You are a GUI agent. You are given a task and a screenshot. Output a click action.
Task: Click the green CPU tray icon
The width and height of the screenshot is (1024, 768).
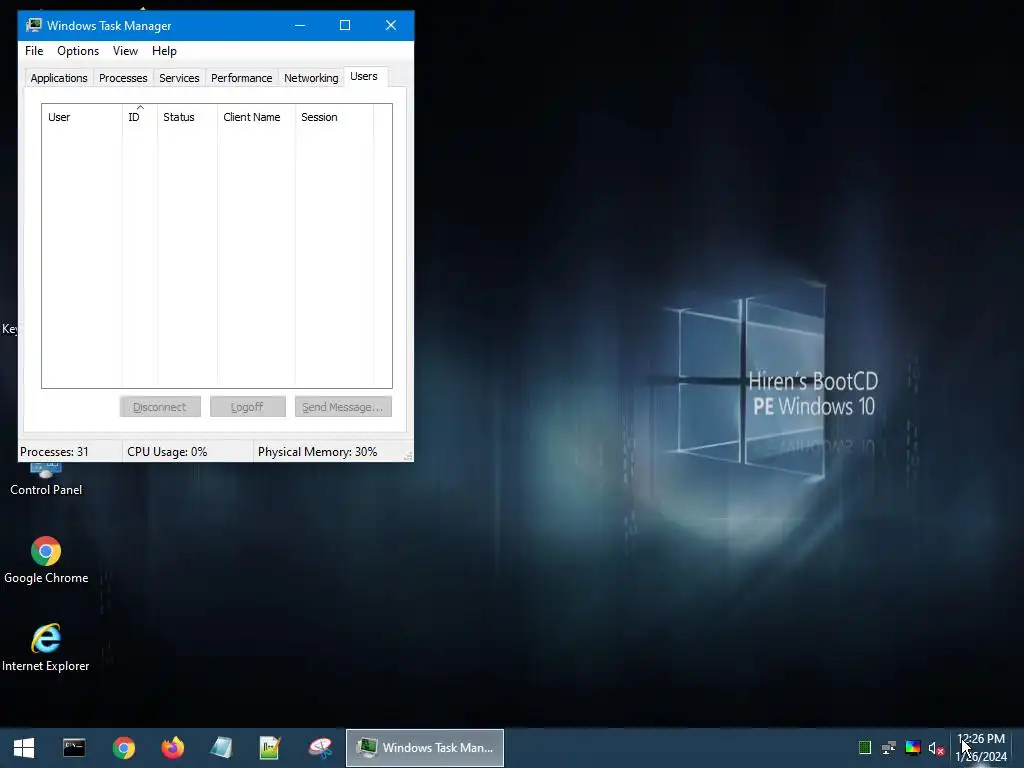(x=865, y=748)
